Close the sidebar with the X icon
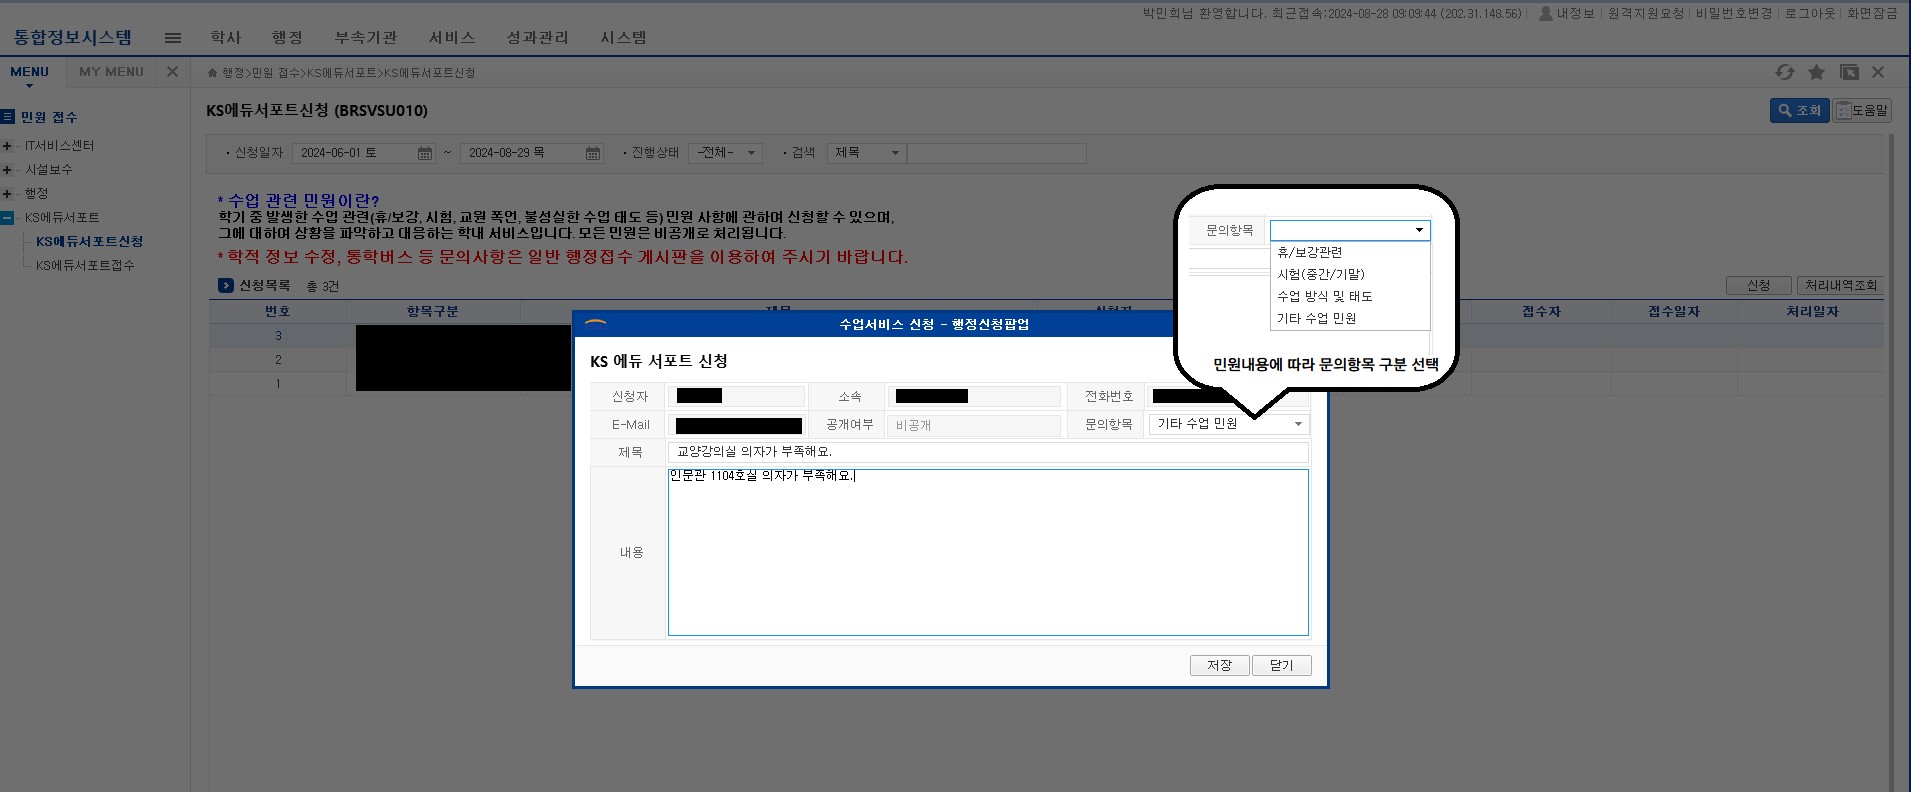 [x=172, y=72]
